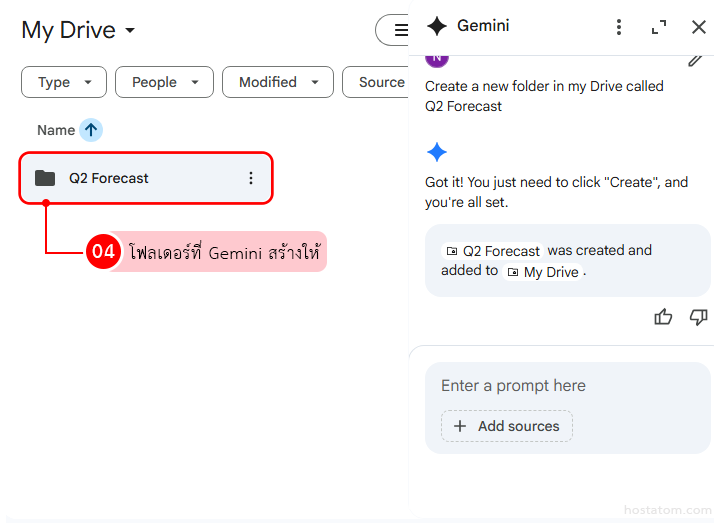Screen dimensions: 720x523
Task: Open the Modified filter dropdown
Action: (278, 82)
